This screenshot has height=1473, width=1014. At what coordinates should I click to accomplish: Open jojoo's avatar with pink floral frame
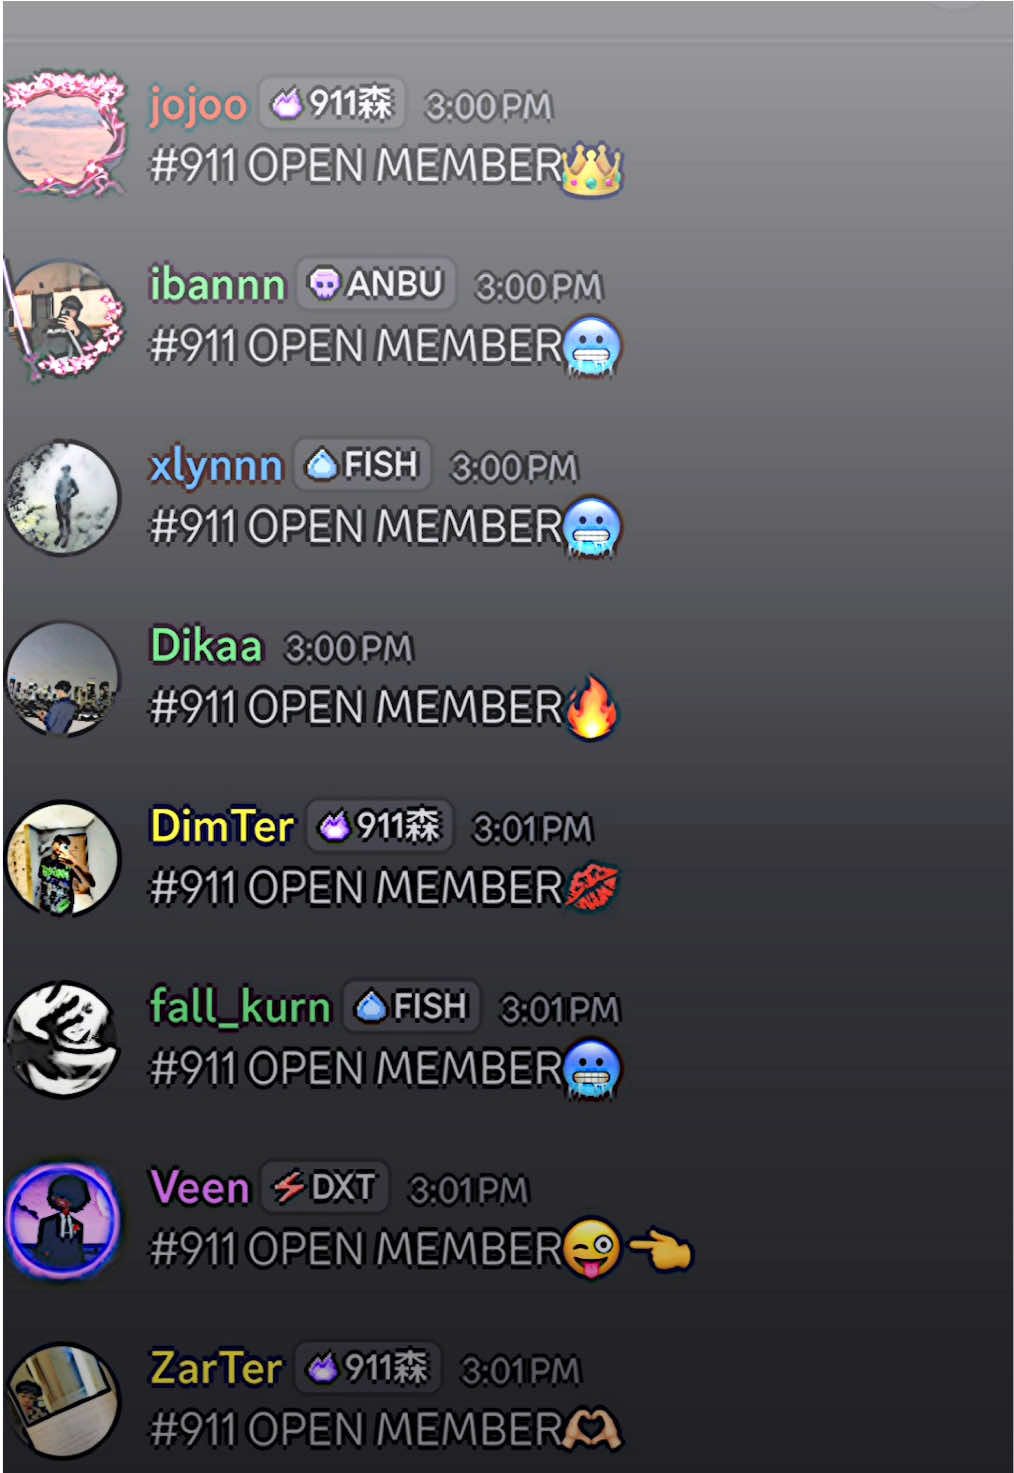point(65,134)
